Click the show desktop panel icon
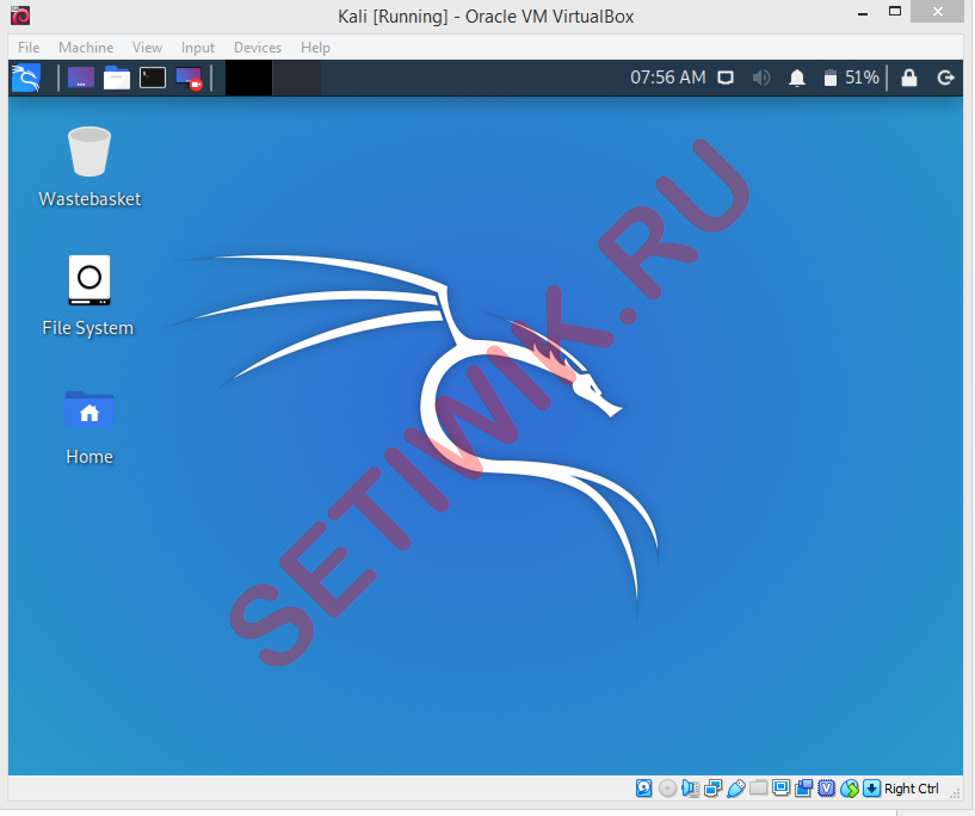 pyautogui.click(x=81, y=78)
